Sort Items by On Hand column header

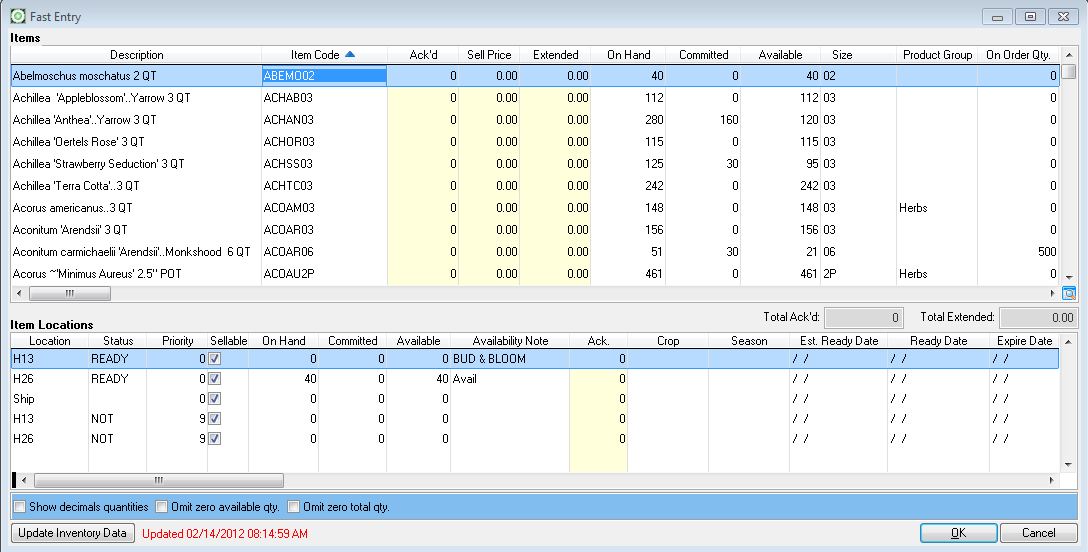tap(628, 55)
